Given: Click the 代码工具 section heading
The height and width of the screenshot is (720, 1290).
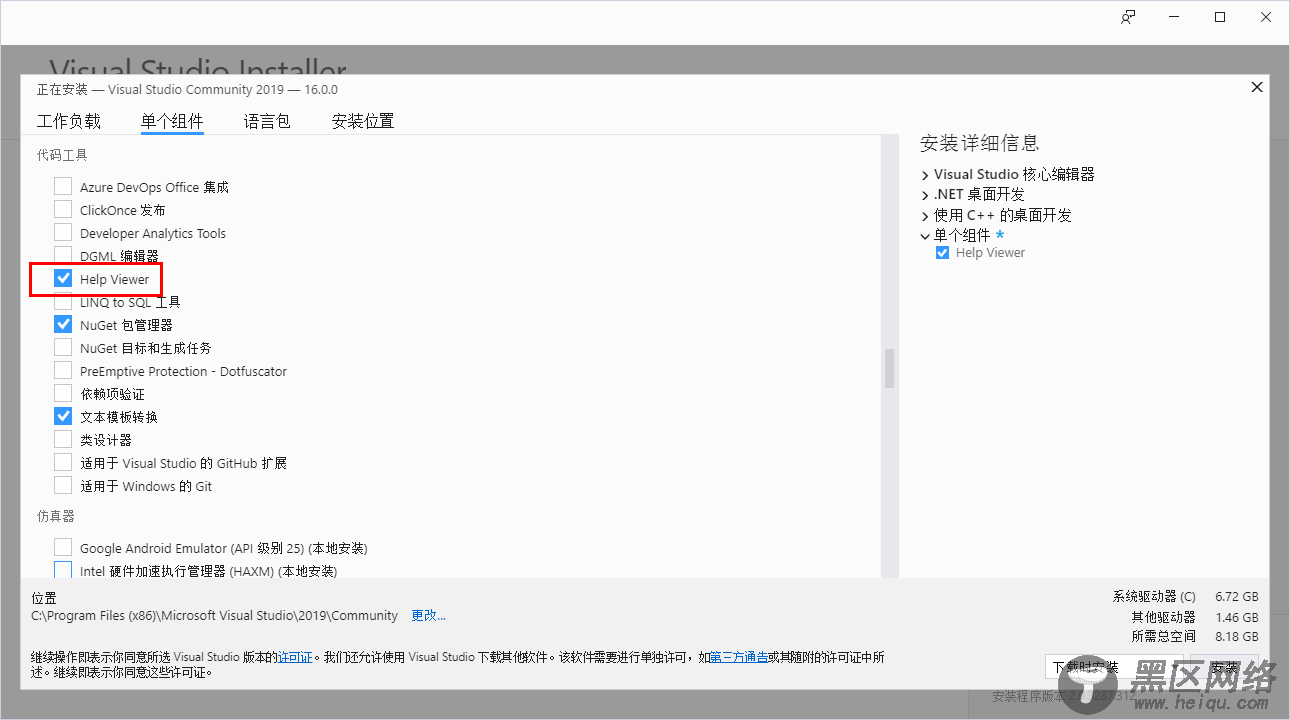Looking at the screenshot, I should point(62,155).
